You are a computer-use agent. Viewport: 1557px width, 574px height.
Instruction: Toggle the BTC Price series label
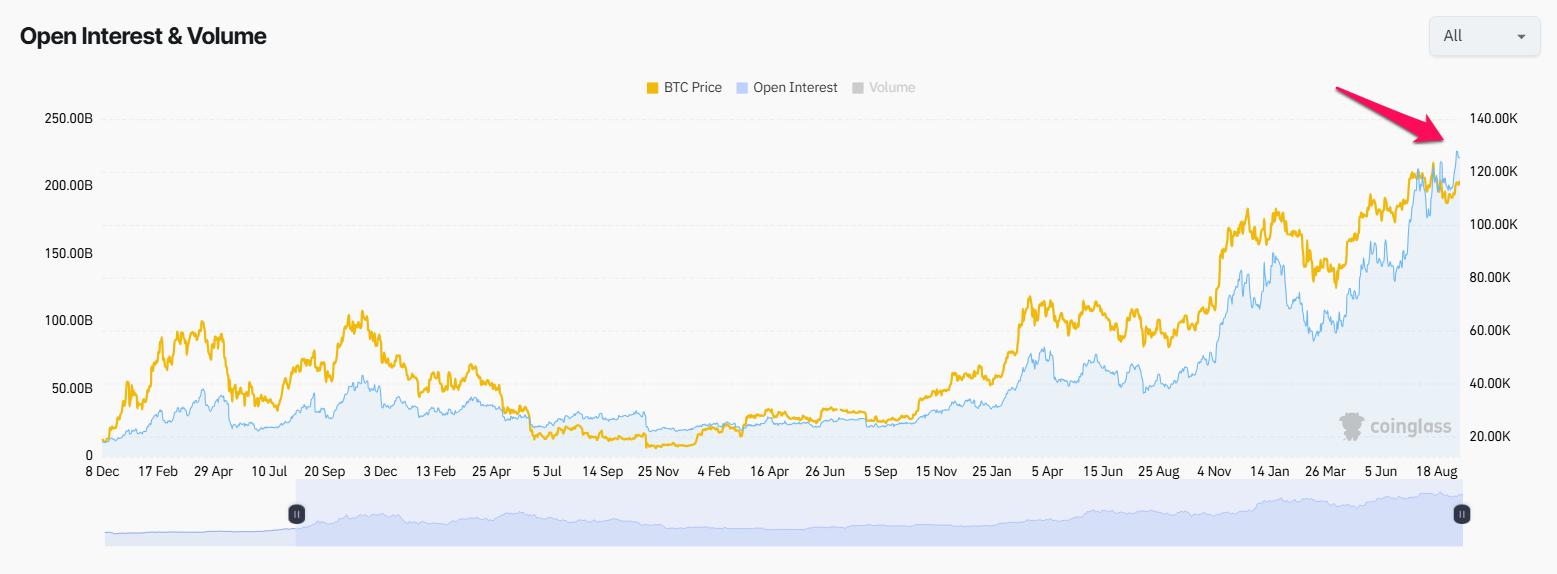click(692, 88)
